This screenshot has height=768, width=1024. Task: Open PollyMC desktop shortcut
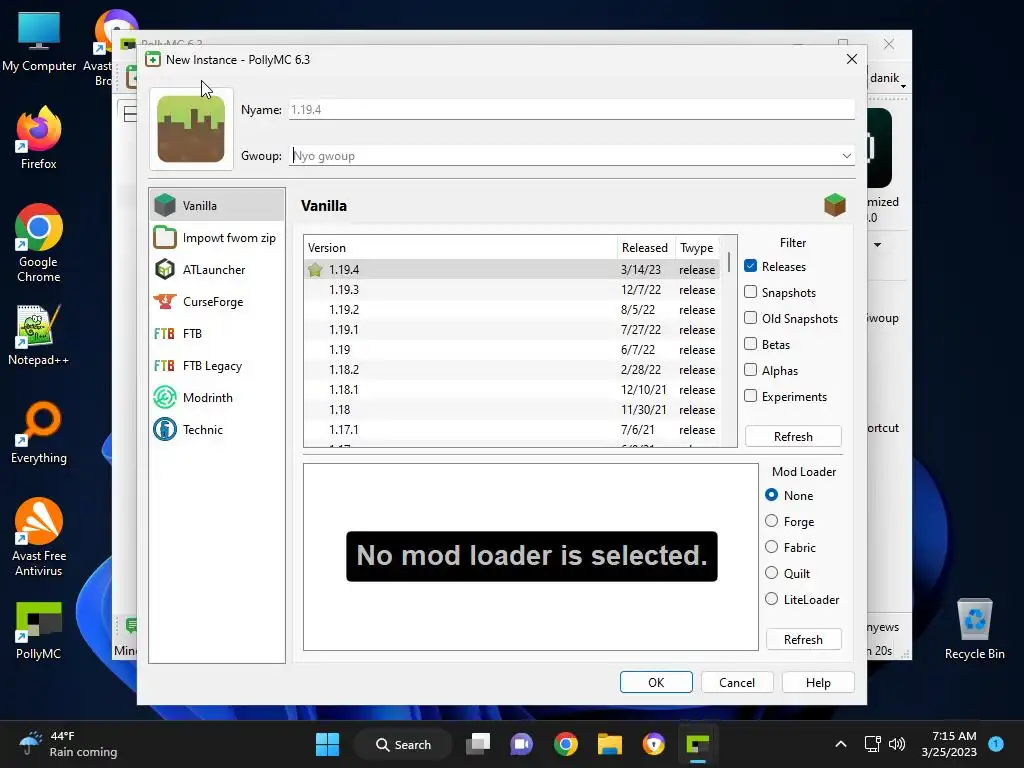(x=39, y=630)
